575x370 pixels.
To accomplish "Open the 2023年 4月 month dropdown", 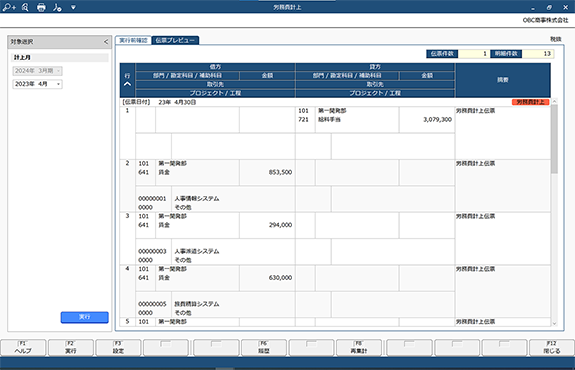I will click(x=37, y=84).
